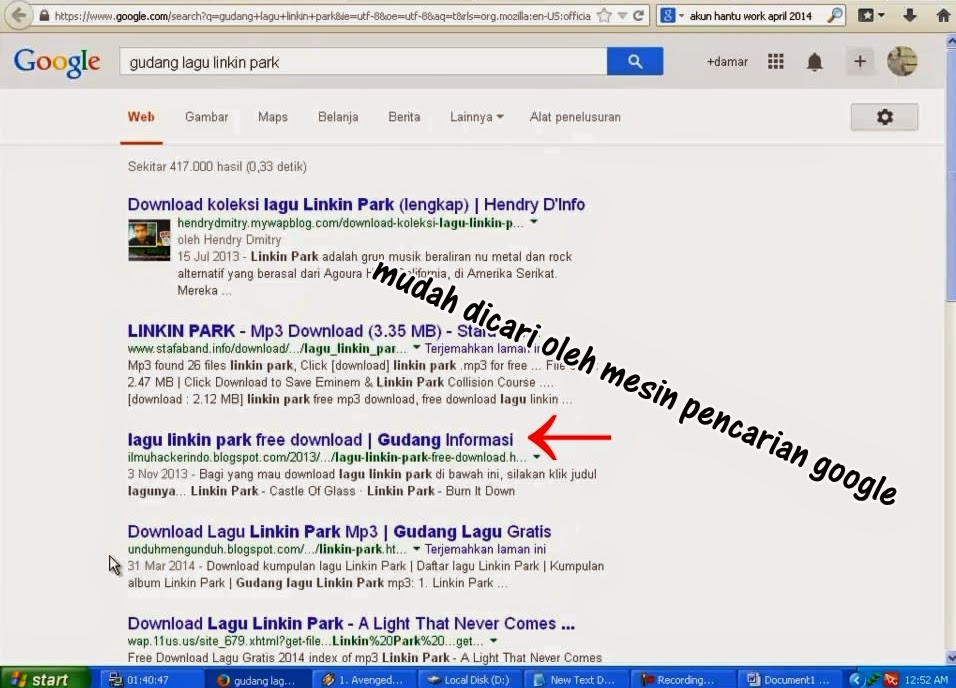This screenshot has height=688, width=956.
Task: Select the Web tab
Action: (x=141, y=117)
